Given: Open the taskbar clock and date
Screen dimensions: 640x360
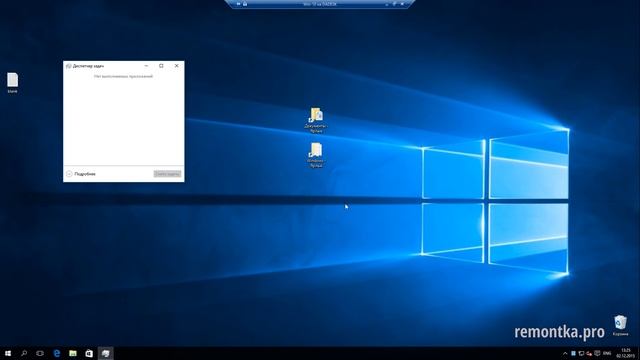Looking at the screenshot, I should (x=625, y=354).
